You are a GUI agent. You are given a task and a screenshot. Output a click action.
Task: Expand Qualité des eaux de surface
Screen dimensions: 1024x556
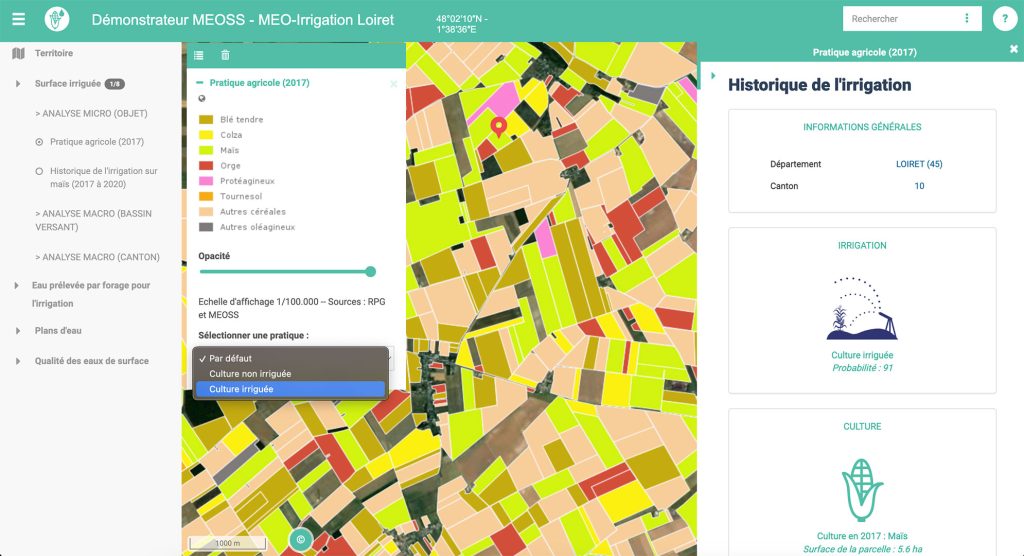click(x=18, y=361)
